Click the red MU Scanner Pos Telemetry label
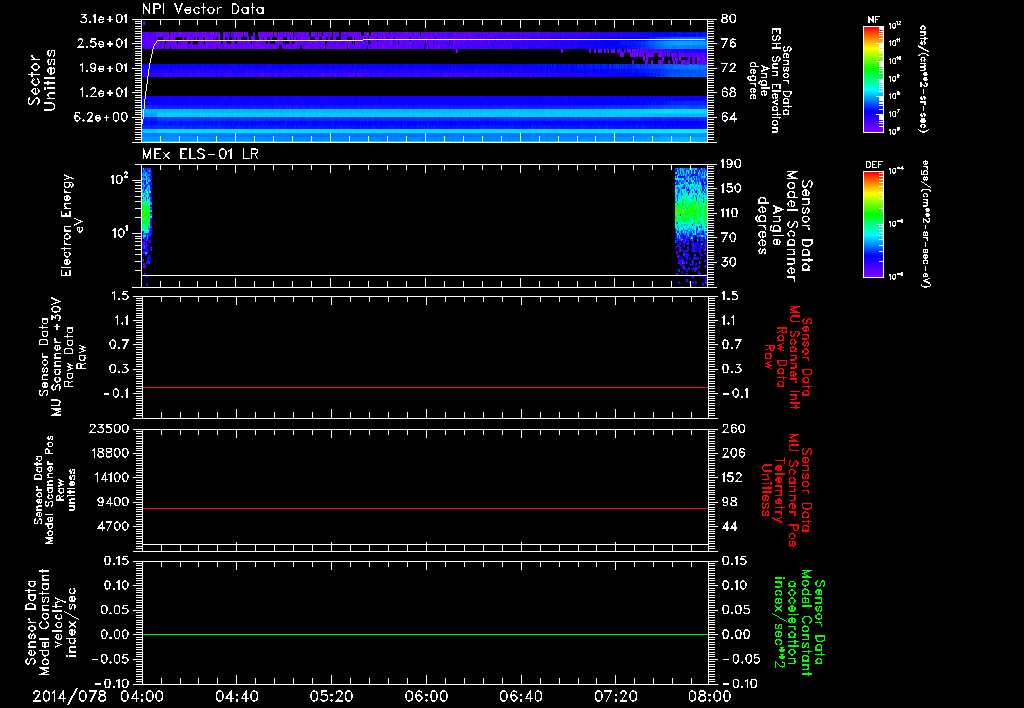1024x708 pixels. (787, 489)
